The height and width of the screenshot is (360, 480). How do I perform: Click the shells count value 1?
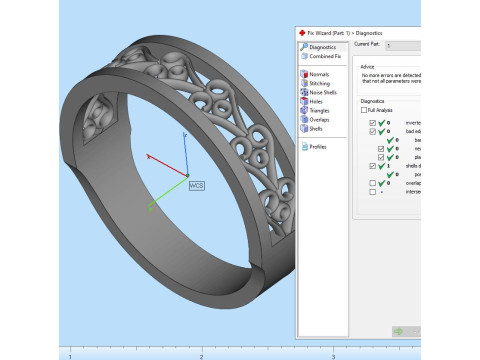tap(388, 166)
